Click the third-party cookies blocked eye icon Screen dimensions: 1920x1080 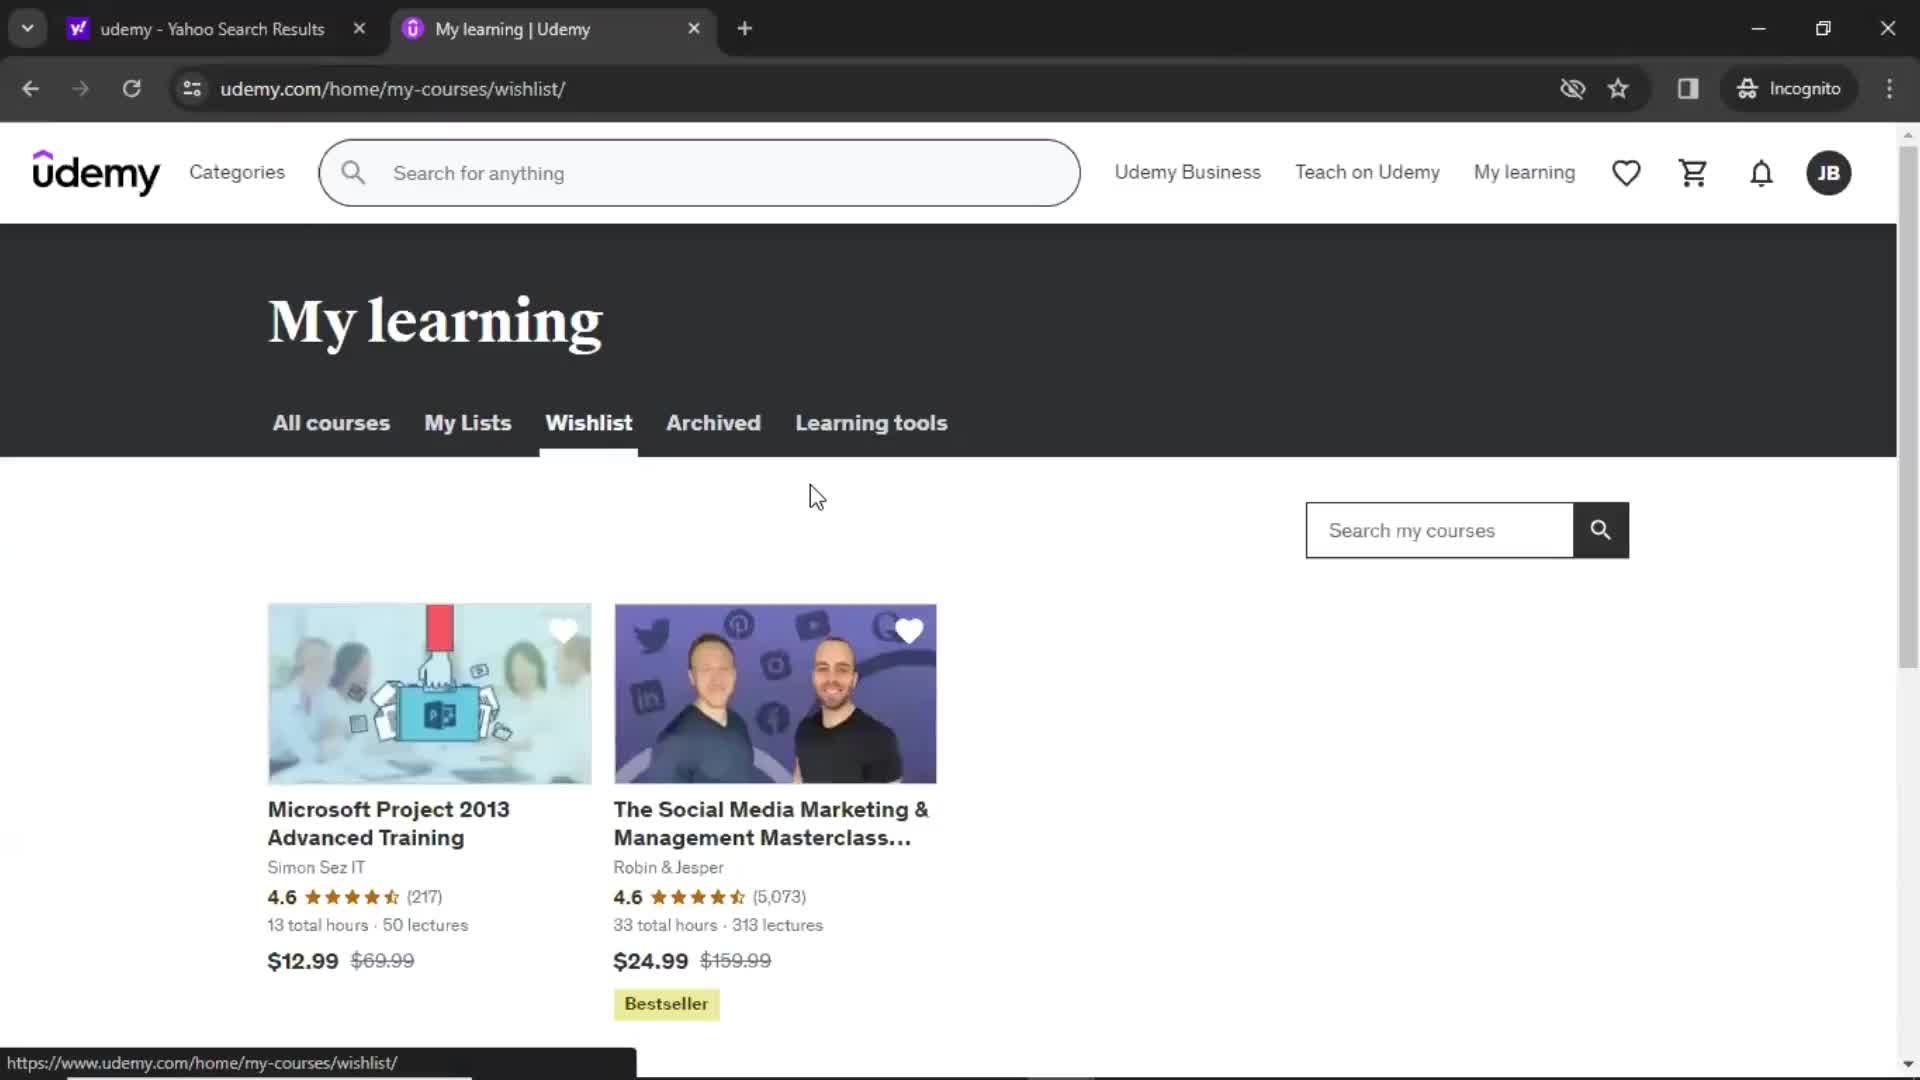point(1572,89)
